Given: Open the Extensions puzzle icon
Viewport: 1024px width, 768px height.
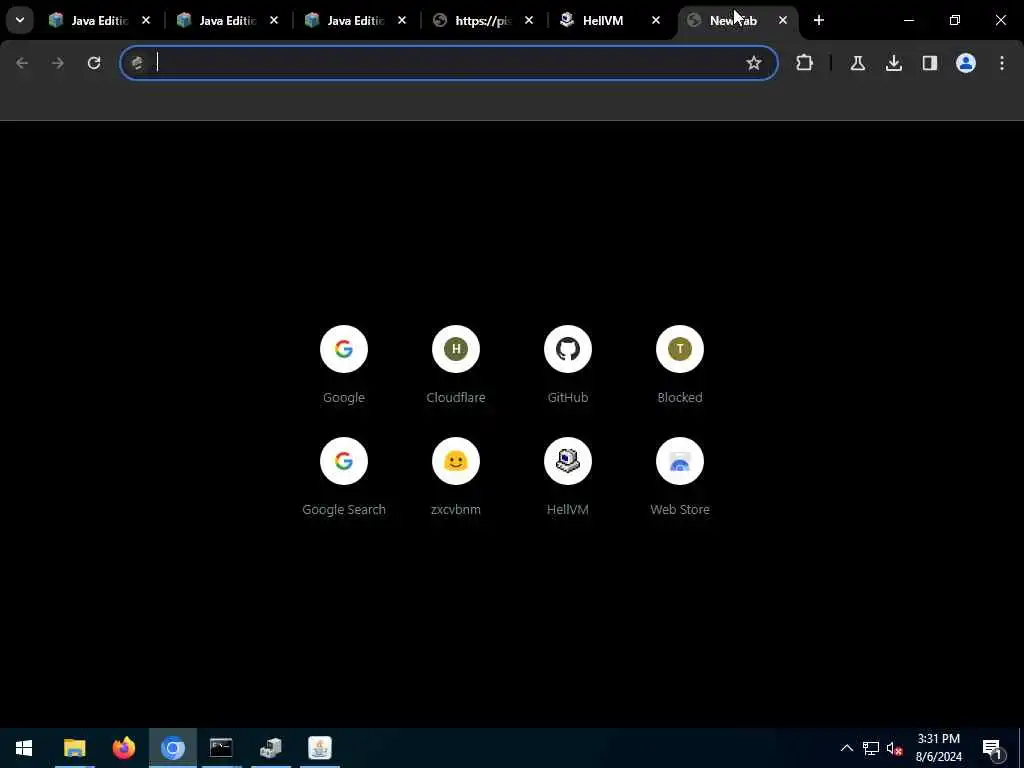Looking at the screenshot, I should pyautogui.click(x=805, y=63).
